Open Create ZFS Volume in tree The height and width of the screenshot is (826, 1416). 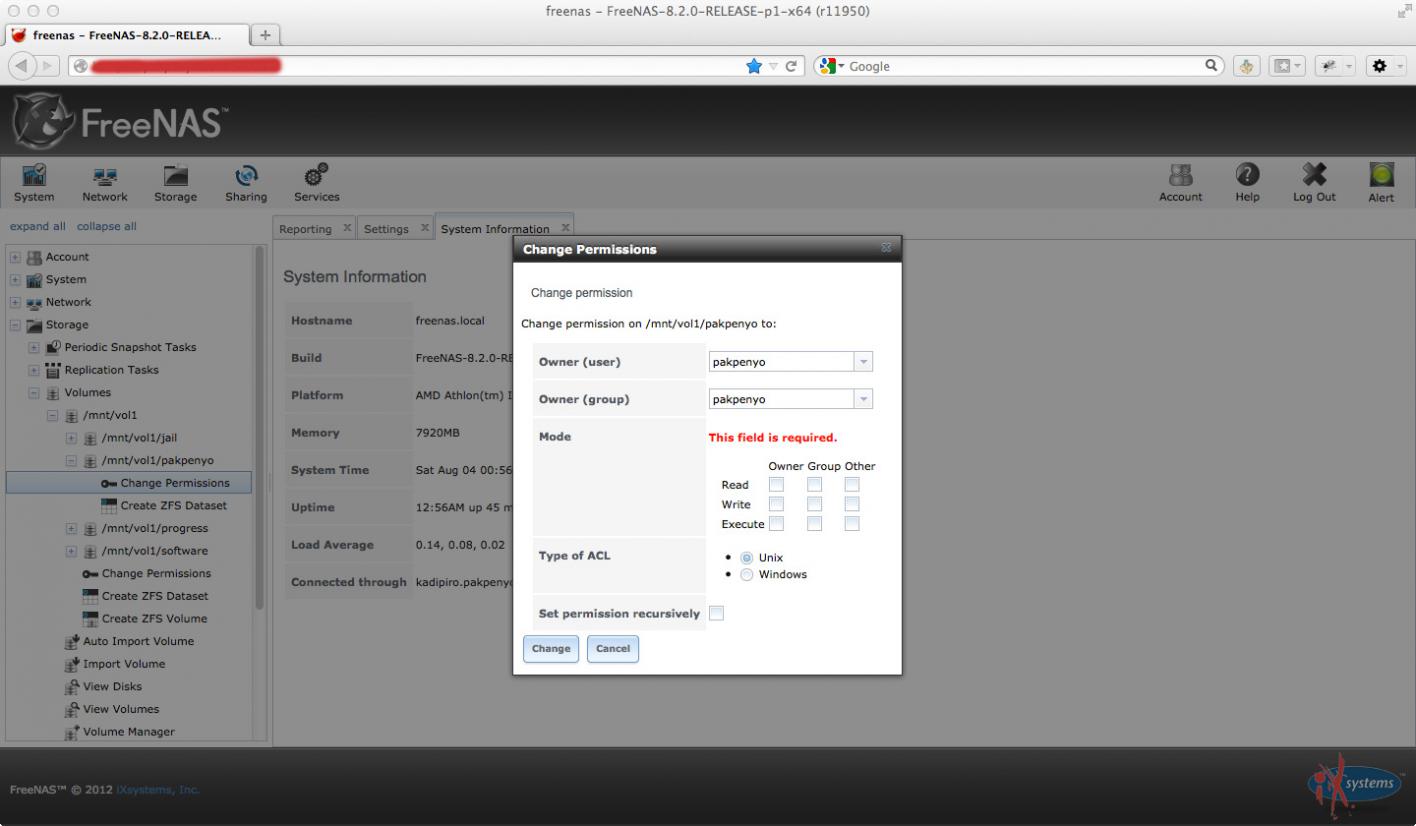(155, 618)
